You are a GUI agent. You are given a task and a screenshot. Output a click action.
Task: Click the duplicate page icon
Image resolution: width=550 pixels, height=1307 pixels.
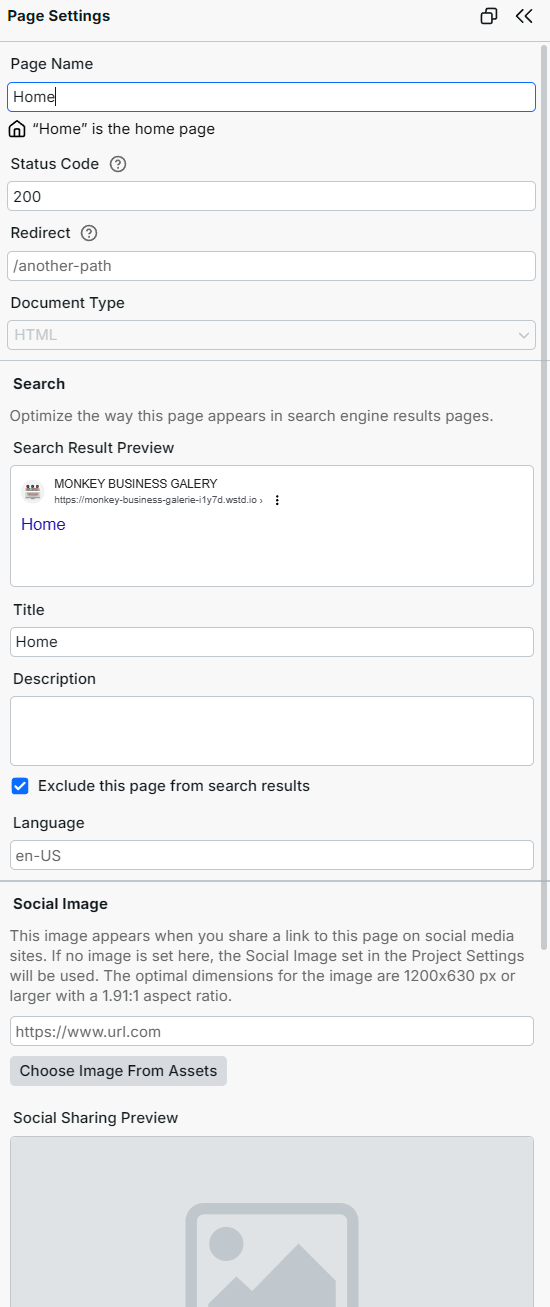[489, 16]
